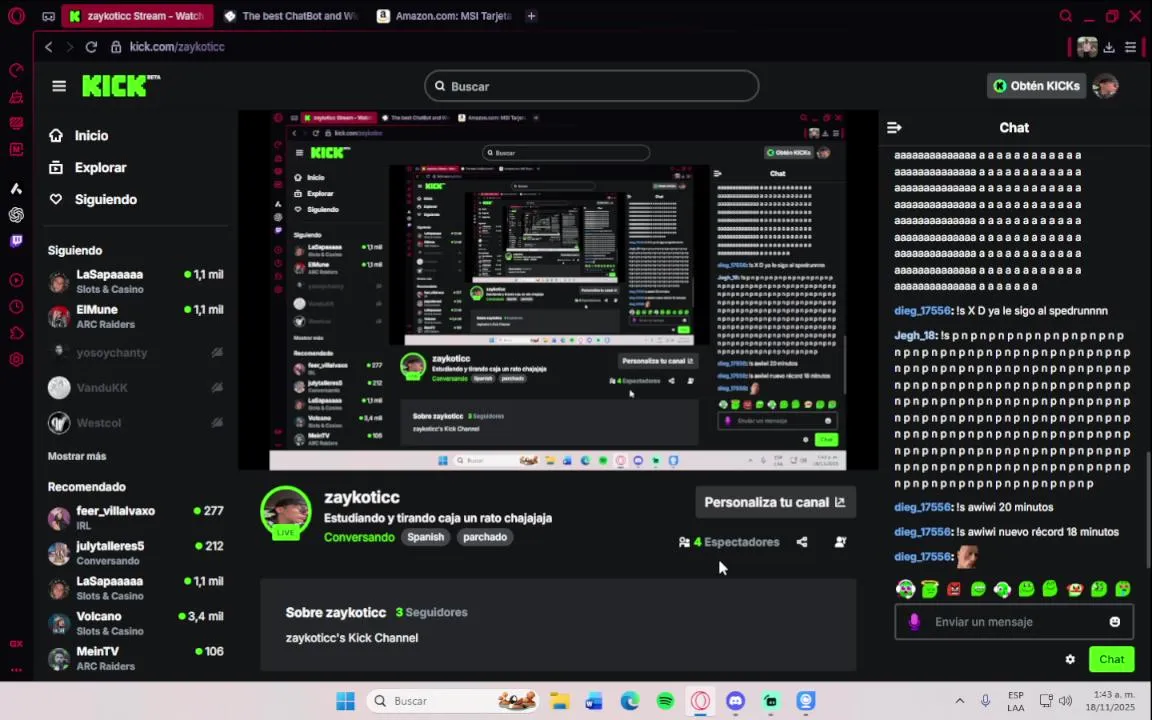Open the chat settings gear icon
Screen dimensions: 1152x720
1070,660
